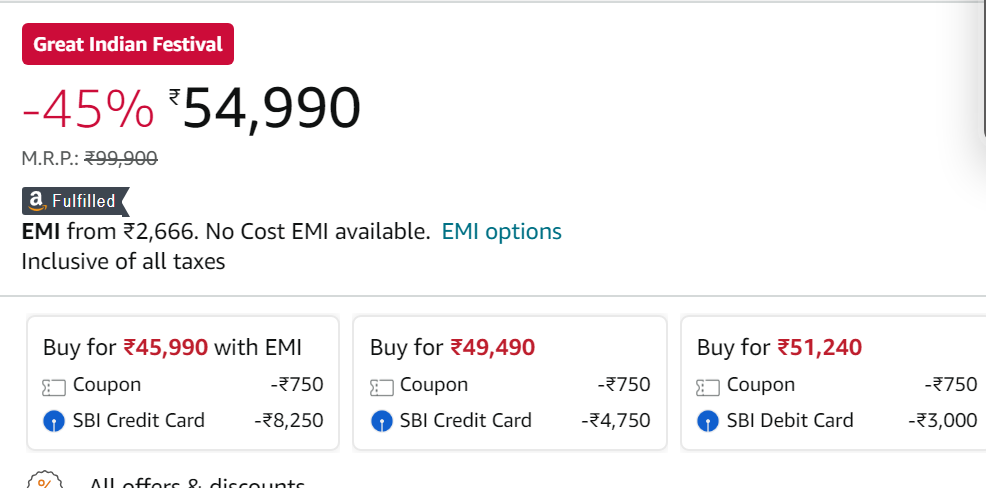Image resolution: width=986 pixels, height=488 pixels.
Task: Expand All offers & discounts section
Action: (x=196, y=483)
